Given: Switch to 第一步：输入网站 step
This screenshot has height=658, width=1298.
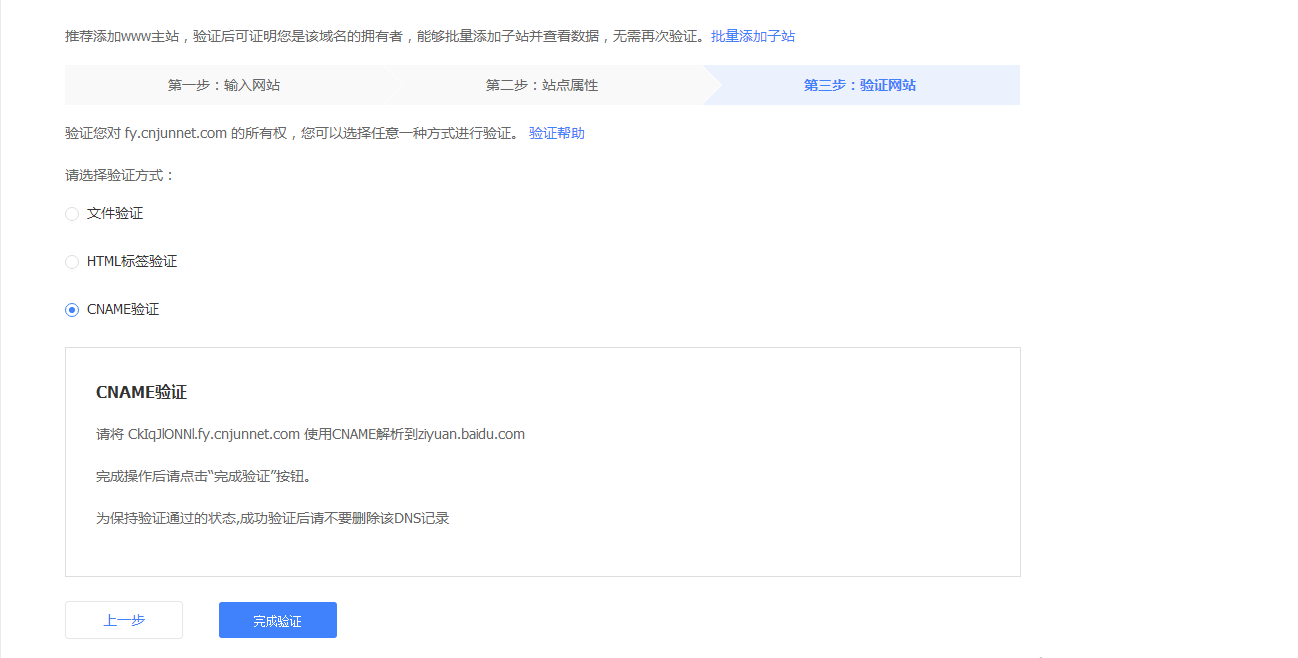Looking at the screenshot, I should 224,85.
